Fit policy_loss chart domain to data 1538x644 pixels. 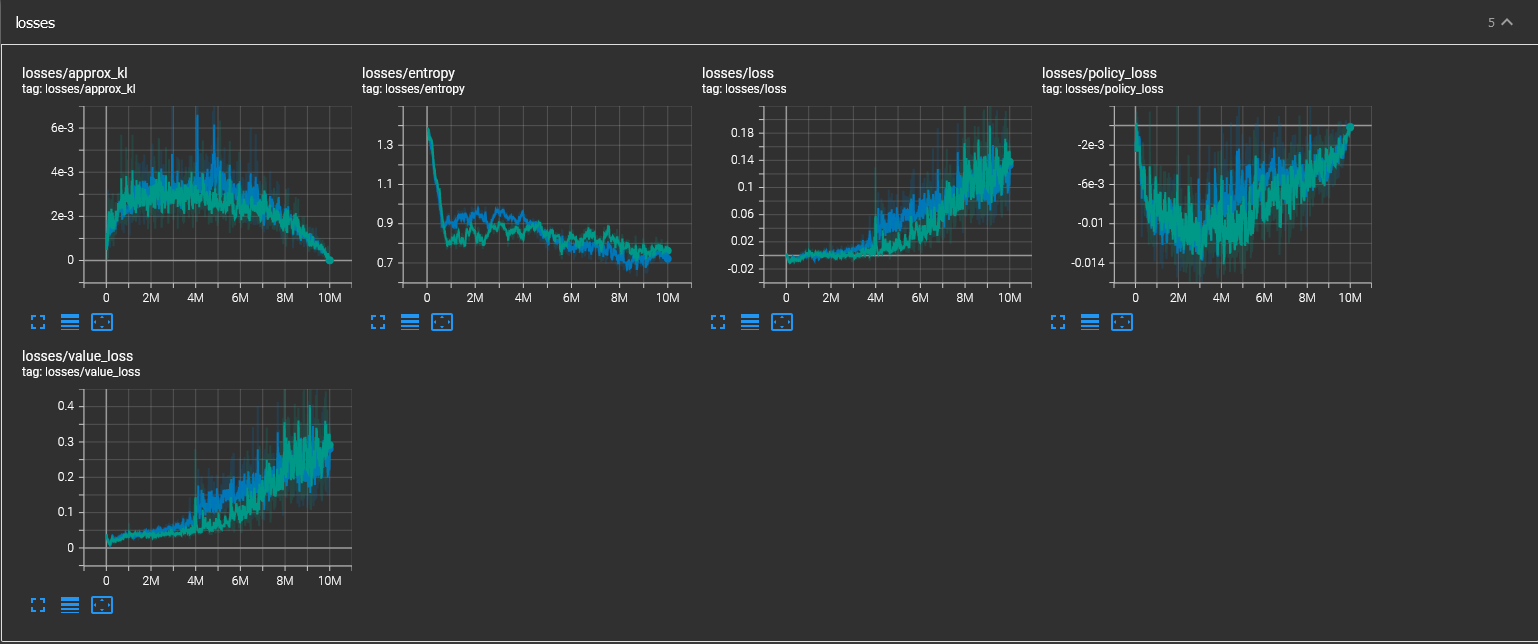(x=1122, y=322)
